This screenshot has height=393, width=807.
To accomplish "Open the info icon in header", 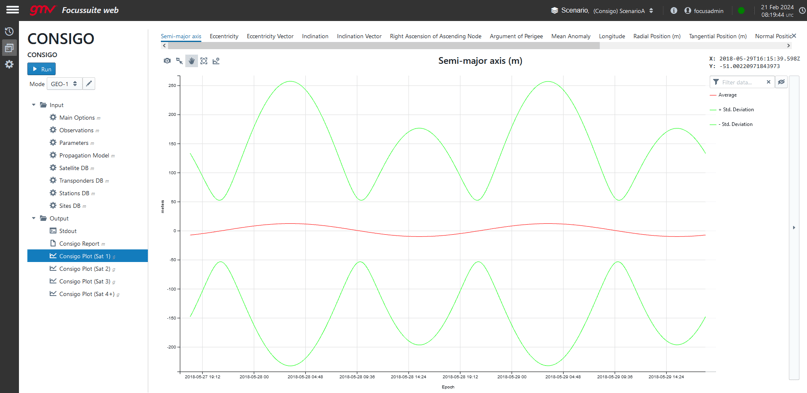I will [x=674, y=10].
